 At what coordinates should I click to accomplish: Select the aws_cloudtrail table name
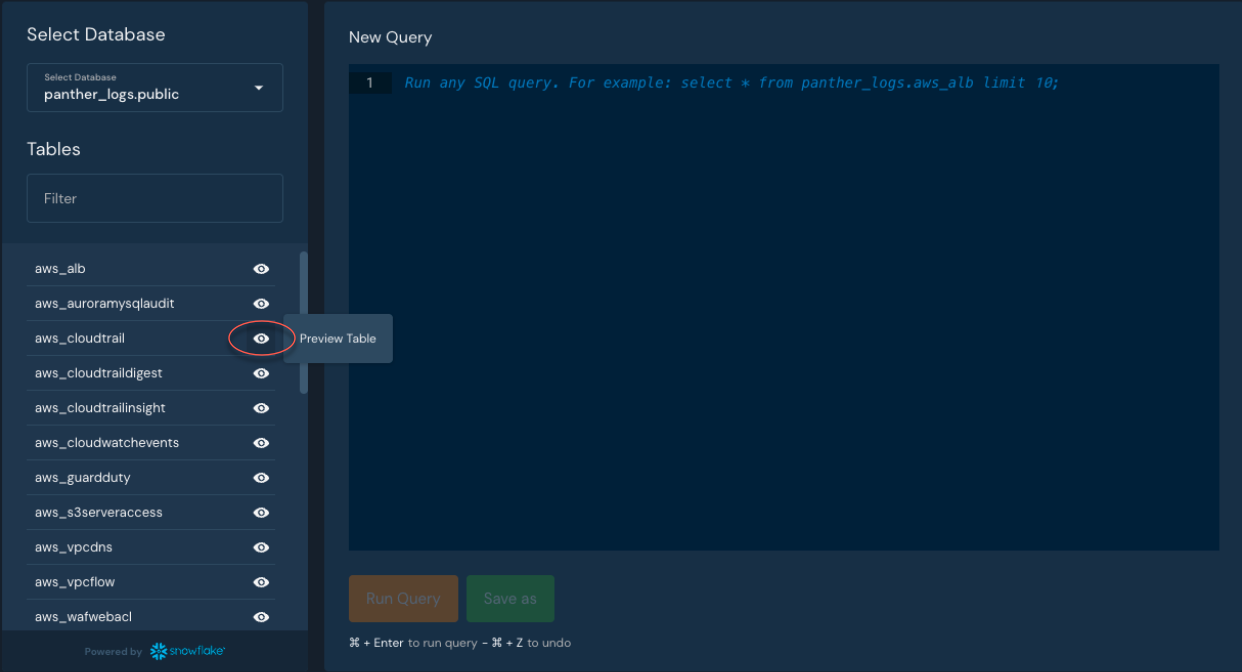tap(80, 339)
